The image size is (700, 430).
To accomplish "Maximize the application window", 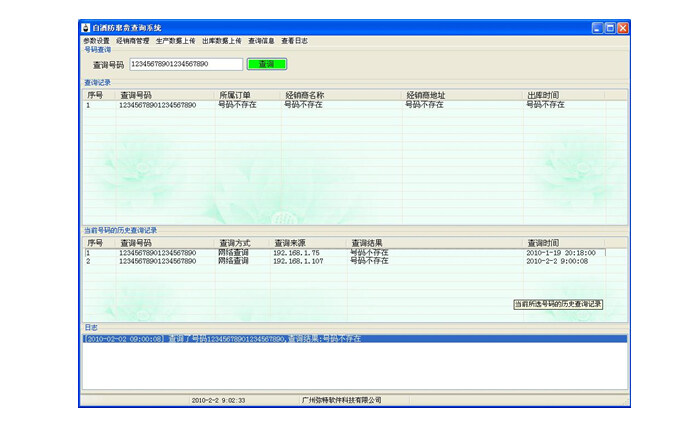I will 610,28.
